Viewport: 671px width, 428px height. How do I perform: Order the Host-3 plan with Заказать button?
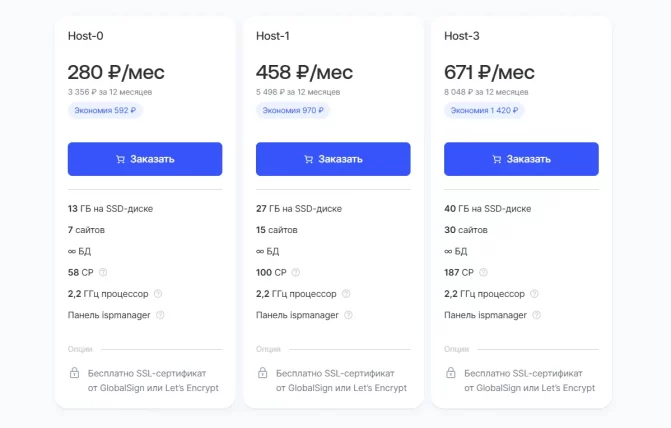click(x=521, y=159)
